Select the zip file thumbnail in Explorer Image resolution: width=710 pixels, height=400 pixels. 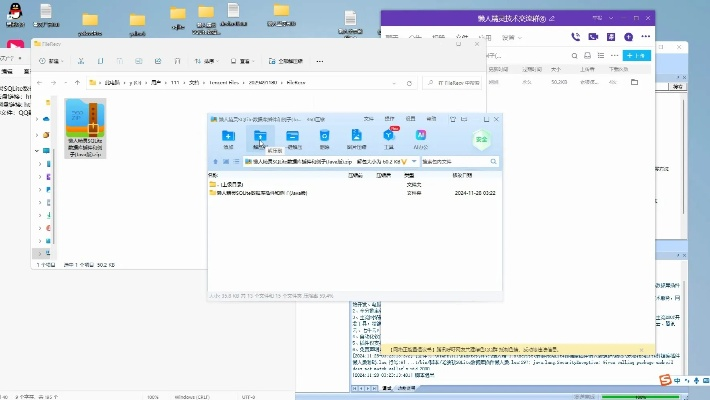point(85,128)
